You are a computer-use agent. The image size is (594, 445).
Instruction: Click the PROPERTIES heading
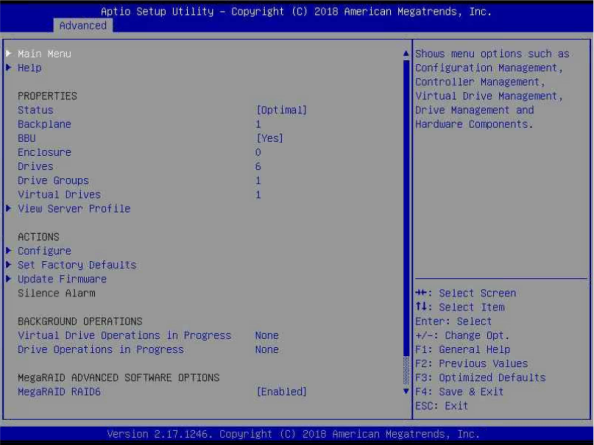[x=47, y=96]
